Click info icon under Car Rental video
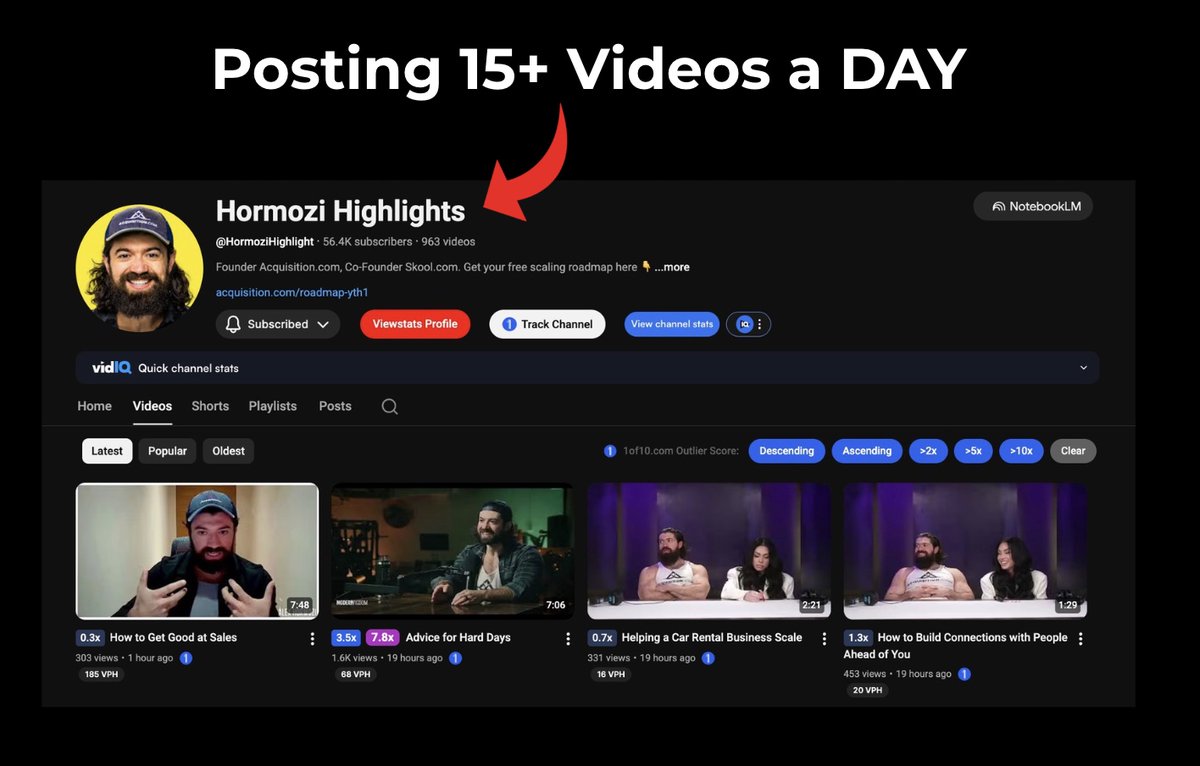 (708, 658)
